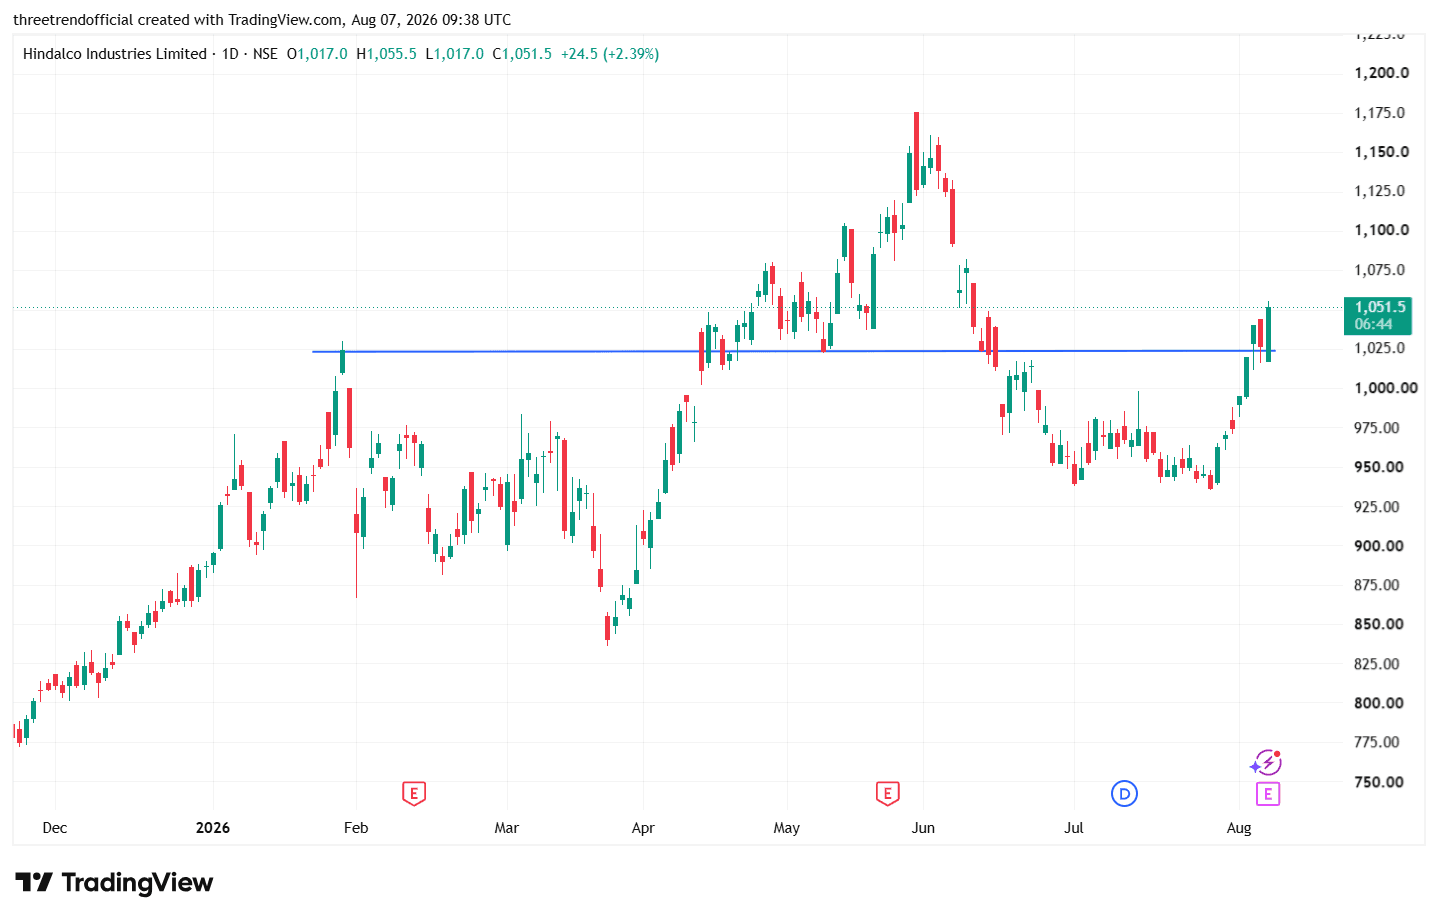Click the 1,025.0 price axis label
The image size is (1438, 920).
(1379, 348)
